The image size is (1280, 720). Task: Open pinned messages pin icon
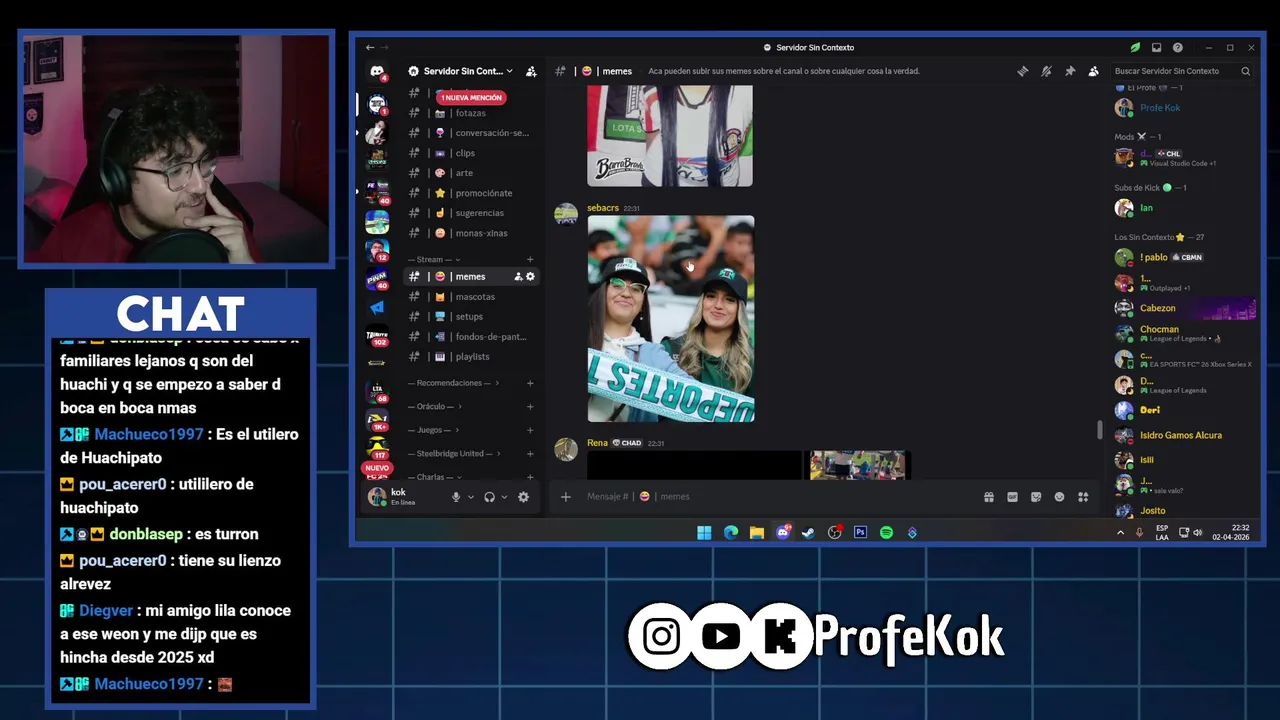click(1070, 71)
